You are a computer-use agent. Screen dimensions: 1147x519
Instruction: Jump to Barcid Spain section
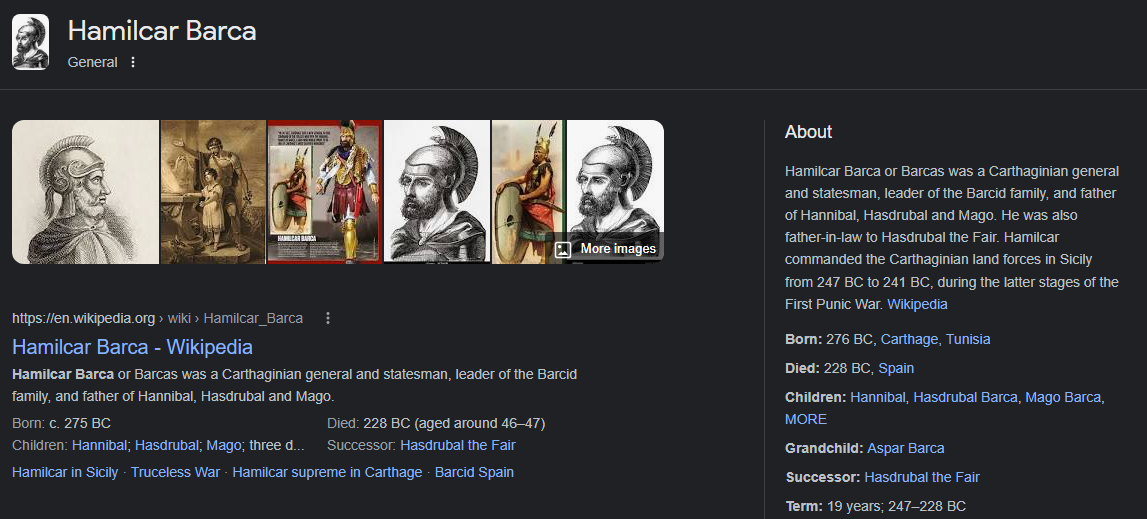(474, 472)
